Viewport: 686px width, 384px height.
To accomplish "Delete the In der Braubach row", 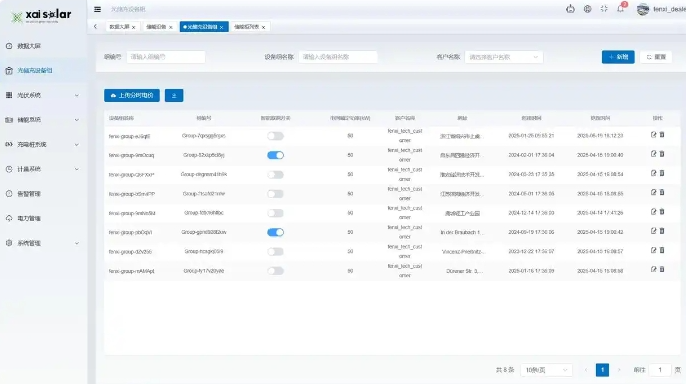I will 662,231.
